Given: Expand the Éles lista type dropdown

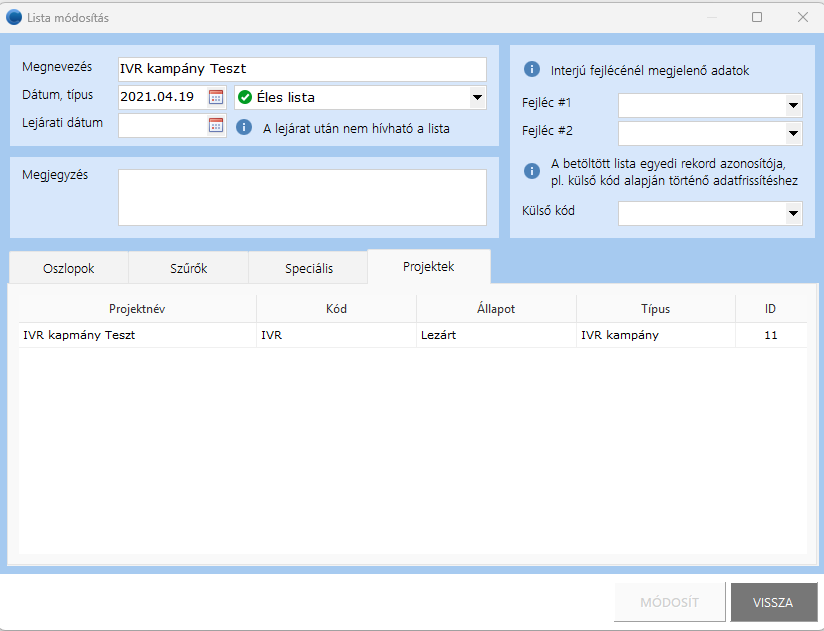Looking at the screenshot, I should [x=477, y=97].
